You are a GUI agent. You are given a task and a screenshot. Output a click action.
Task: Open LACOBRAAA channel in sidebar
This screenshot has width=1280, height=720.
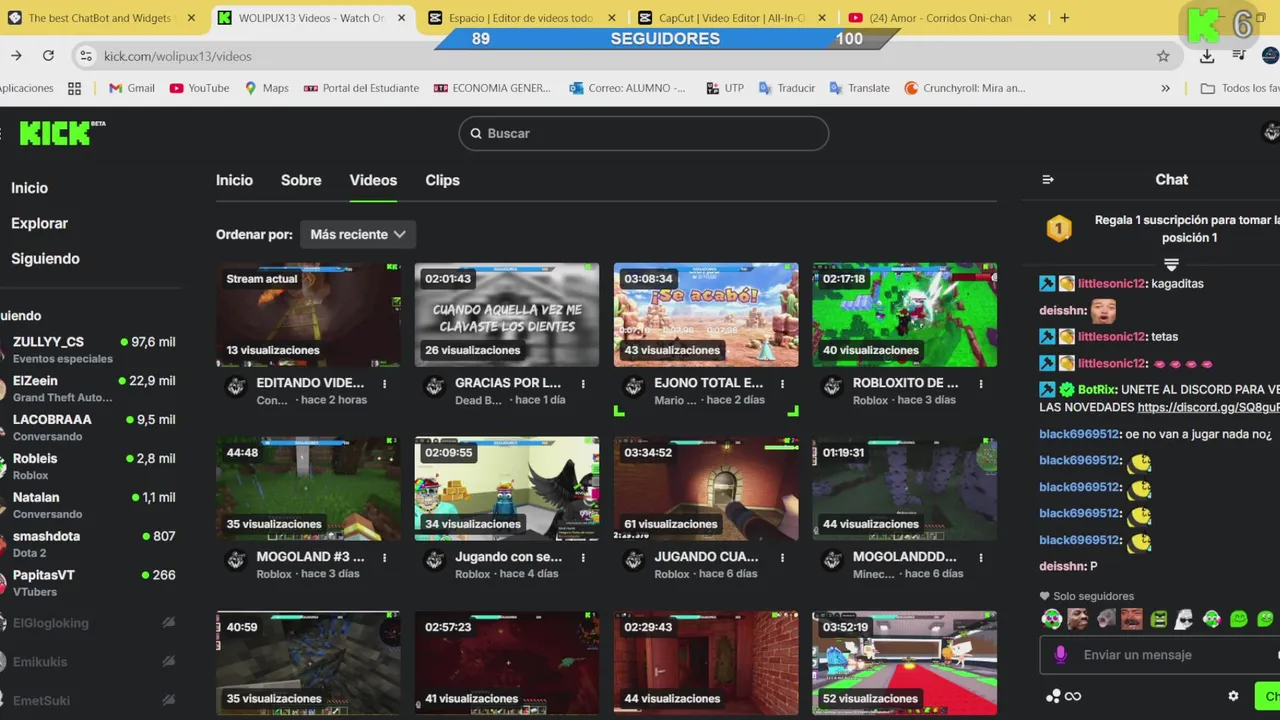point(90,427)
